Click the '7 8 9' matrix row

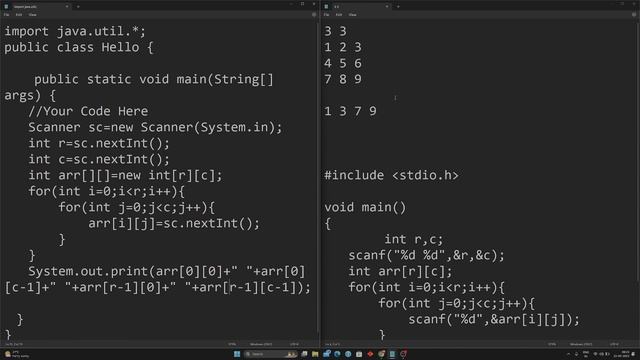coord(343,79)
